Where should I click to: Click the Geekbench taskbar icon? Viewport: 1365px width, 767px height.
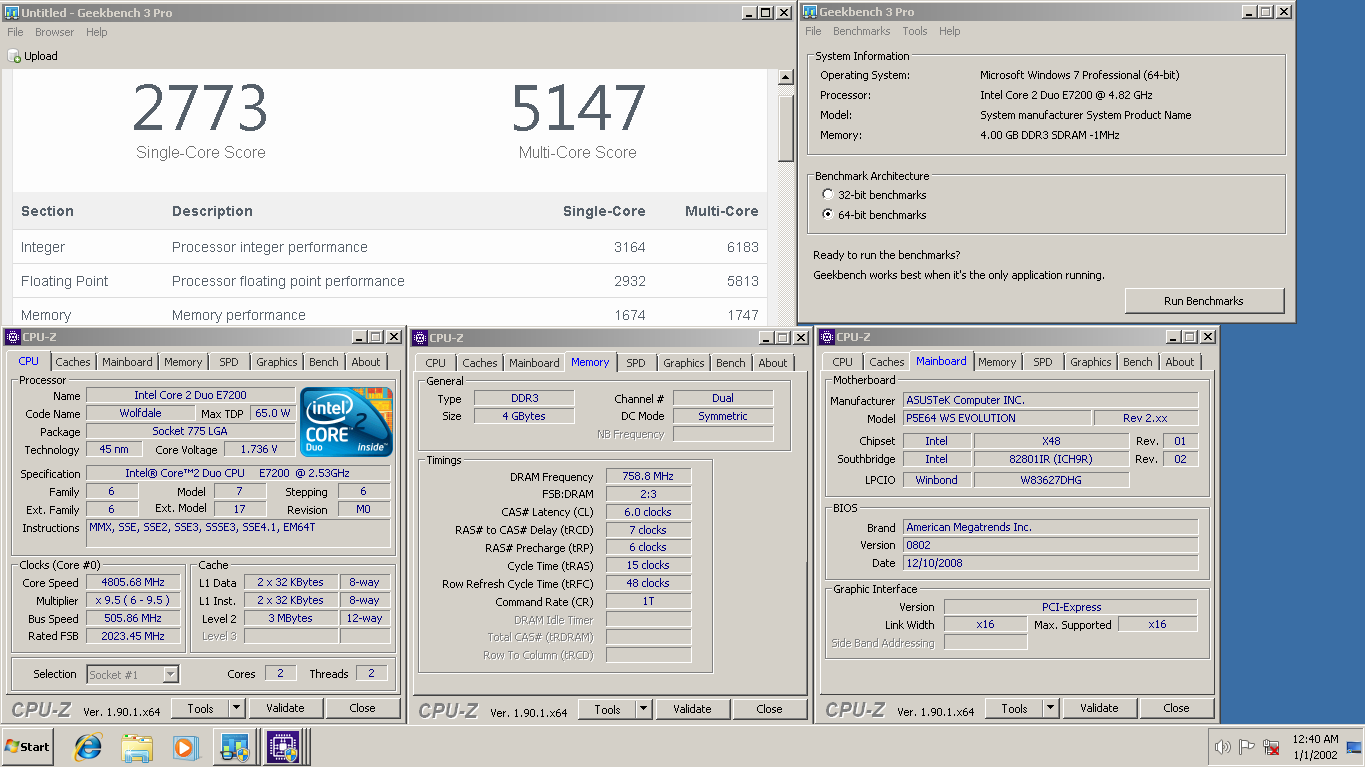click(234, 747)
